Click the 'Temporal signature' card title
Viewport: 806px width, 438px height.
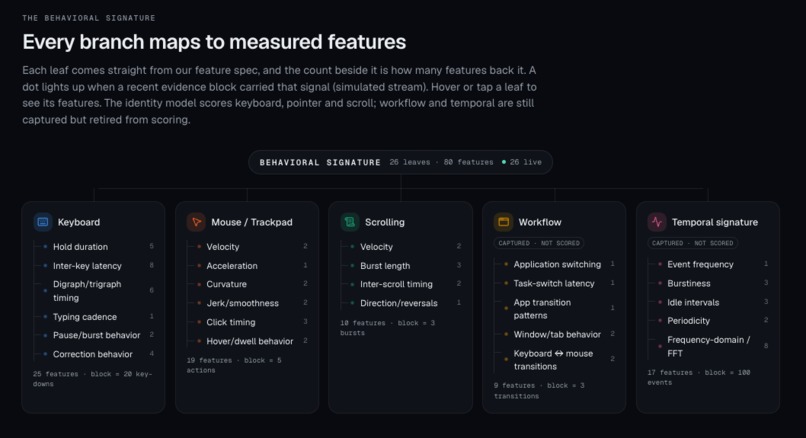click(715, 222)
